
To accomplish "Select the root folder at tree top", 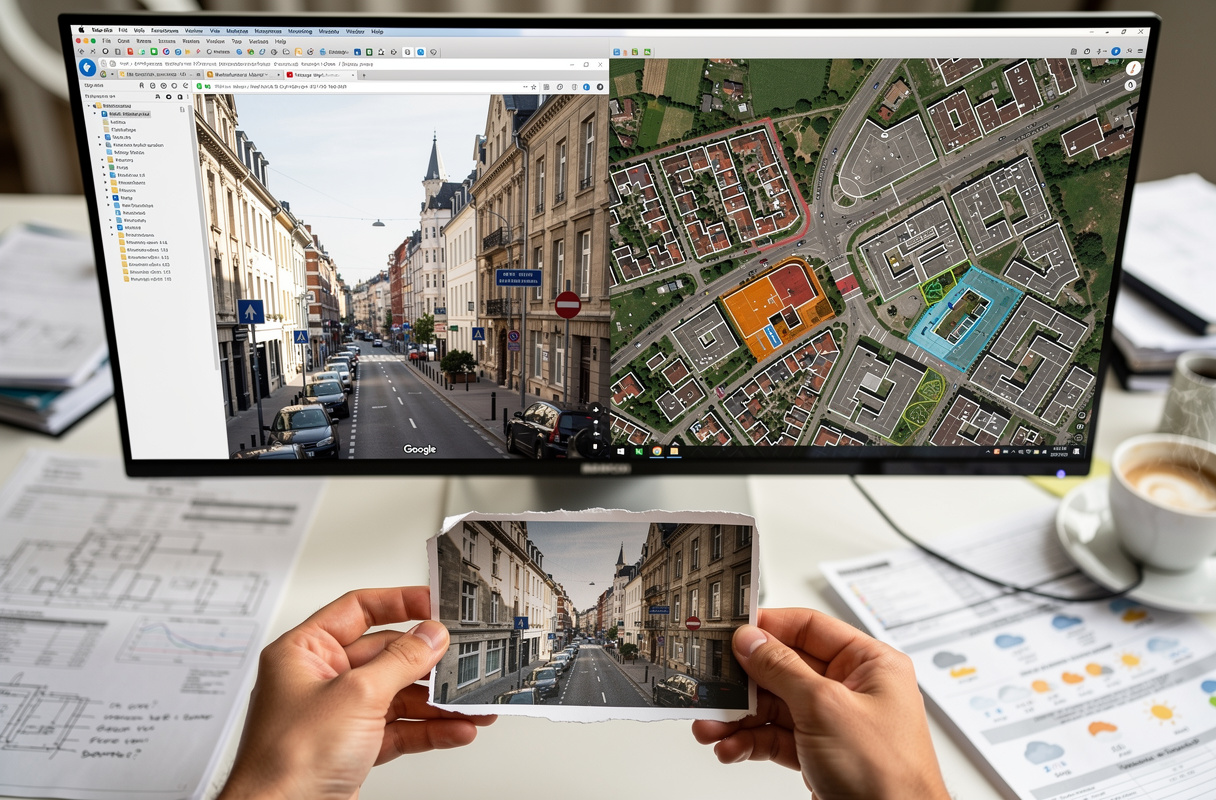I will pyautogui.click(x=112, y=106).
